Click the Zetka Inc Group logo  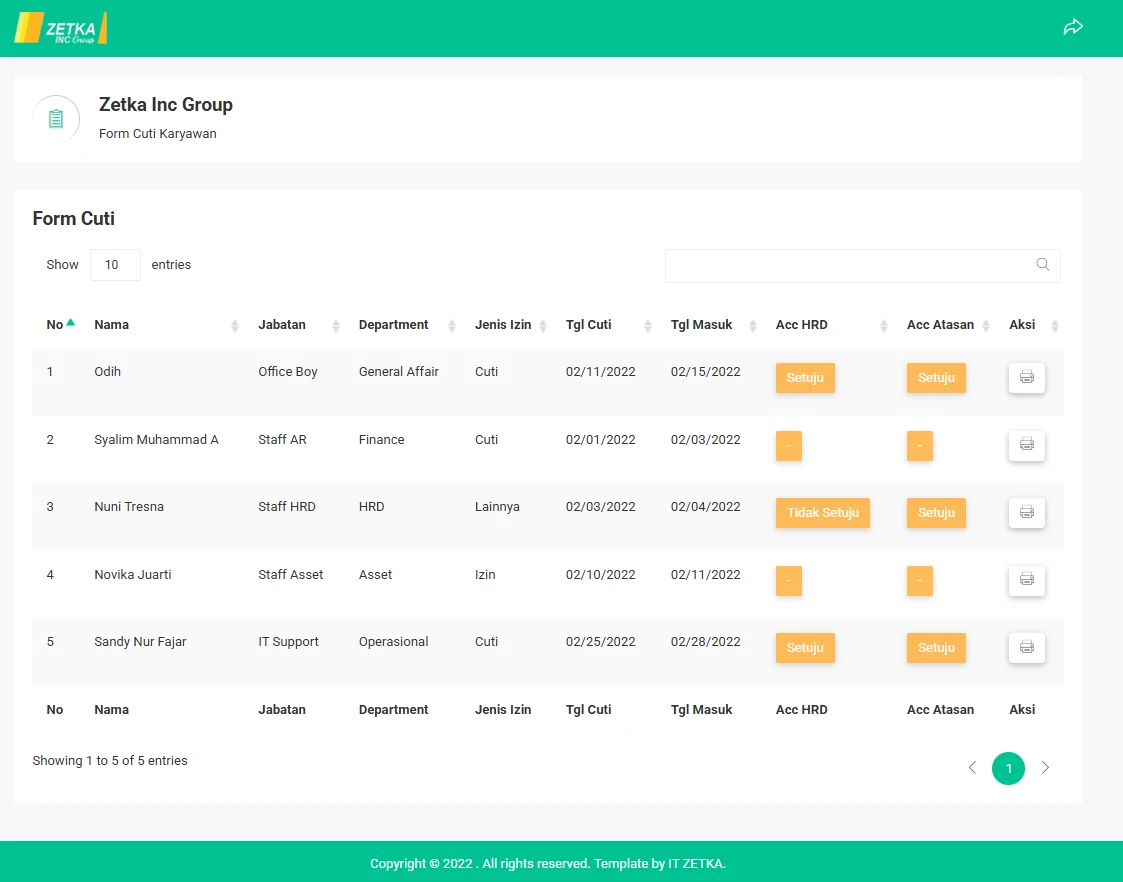(x=61, y=28)
